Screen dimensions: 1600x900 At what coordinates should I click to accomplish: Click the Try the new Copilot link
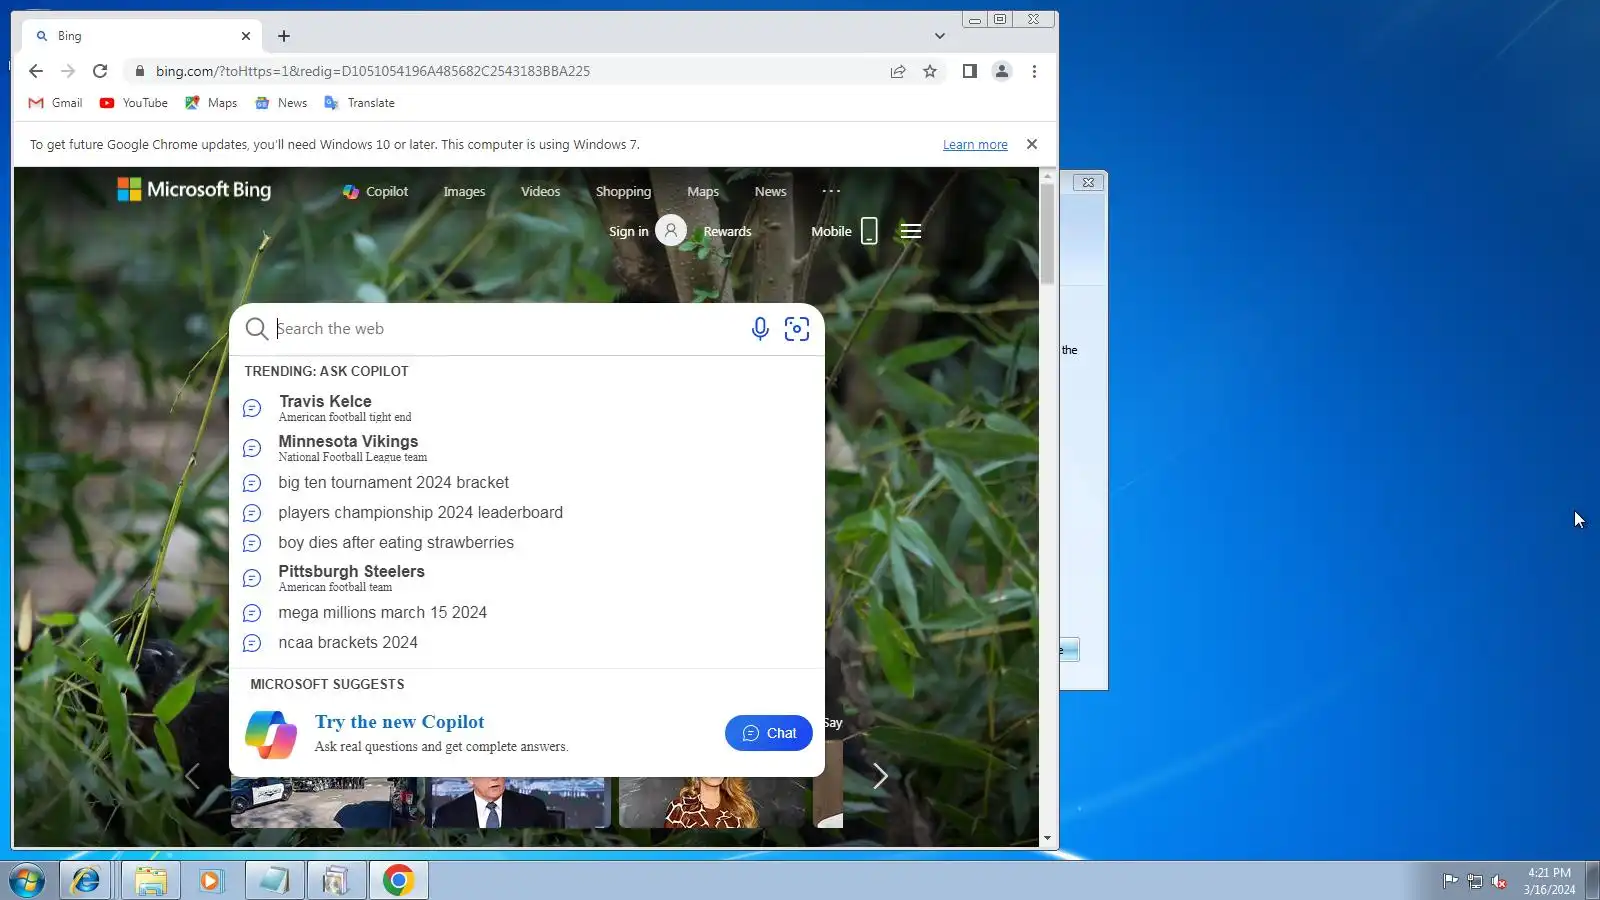click(399, 722)
